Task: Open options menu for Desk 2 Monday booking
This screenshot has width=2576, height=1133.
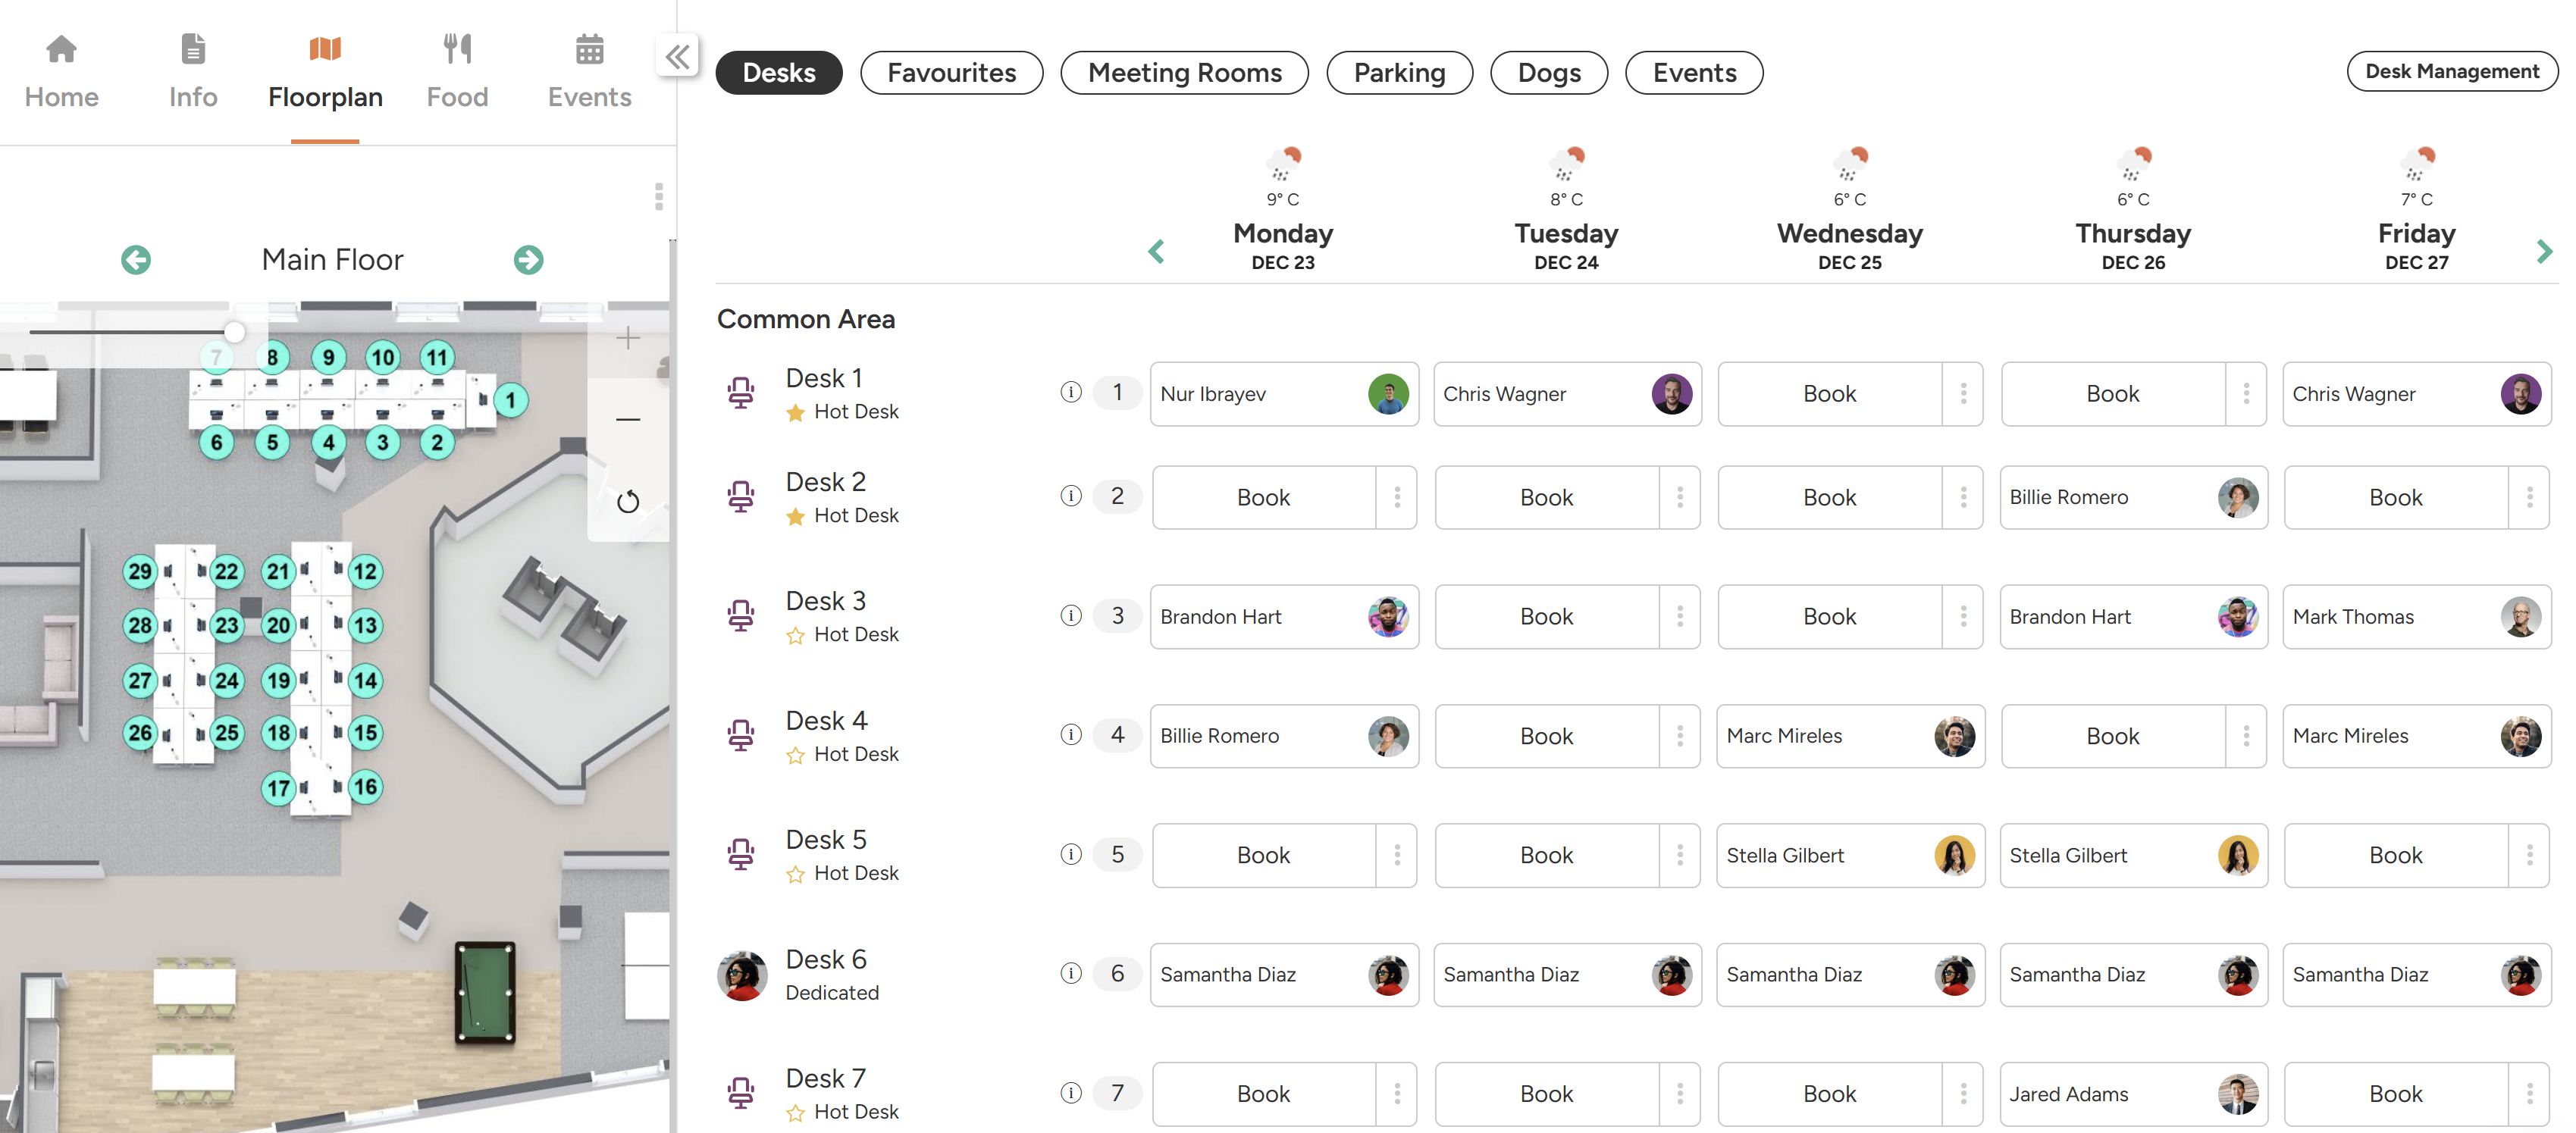Action: tap(1397, 497)
